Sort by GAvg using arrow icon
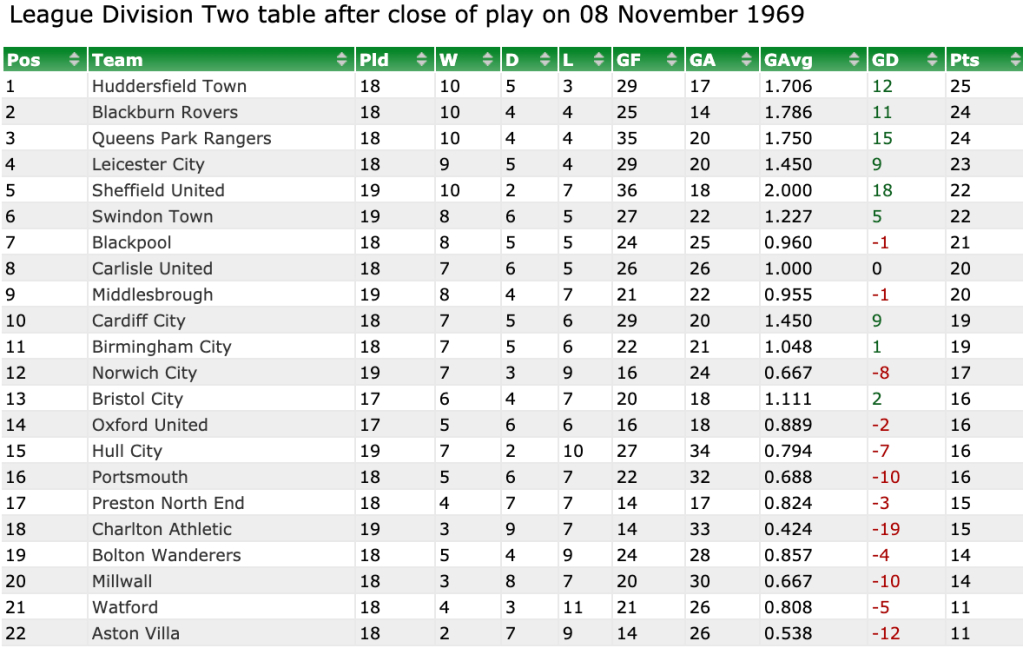The width and height of the screenshot is (1023, 648). (854, 59)
